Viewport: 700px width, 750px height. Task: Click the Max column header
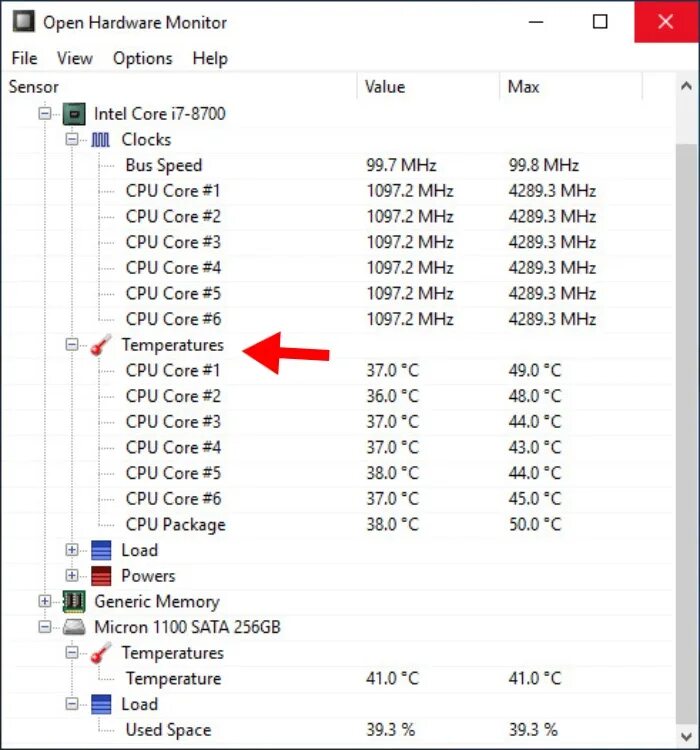click(x=571, y=87)
